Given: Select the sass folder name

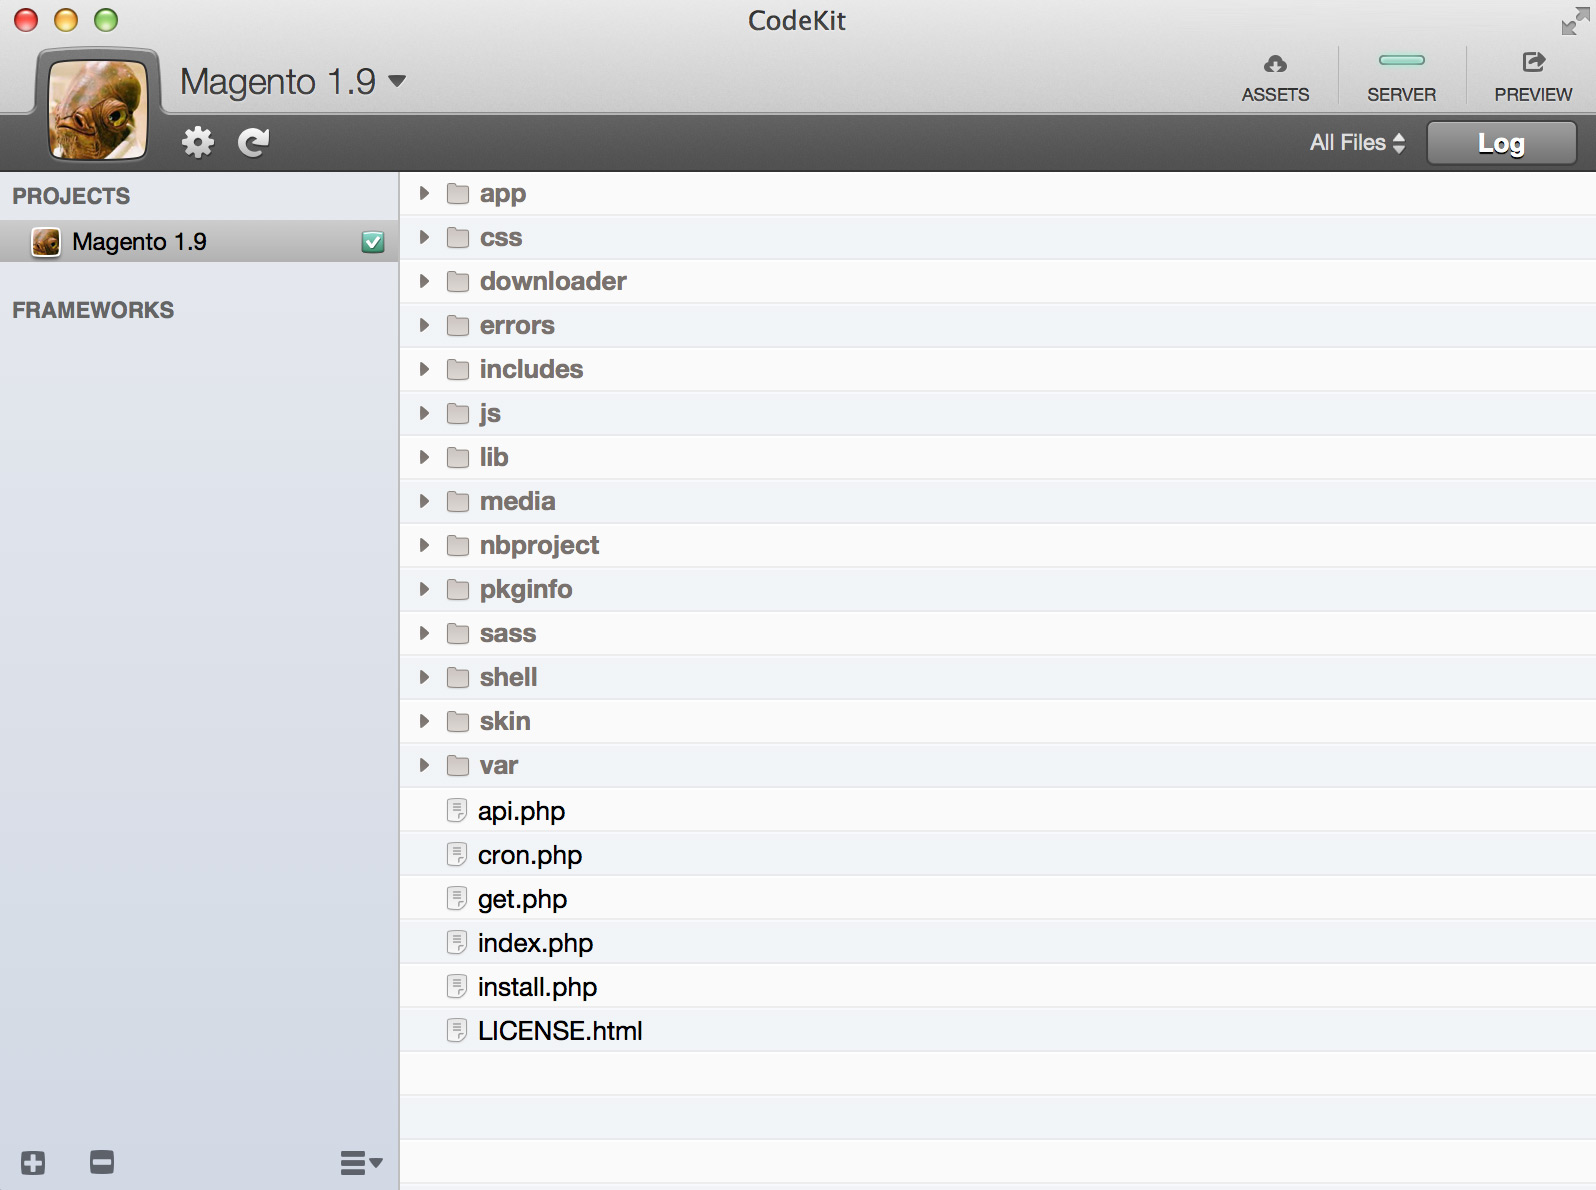Looking at the screenshot, I should [x=508, y=634].
